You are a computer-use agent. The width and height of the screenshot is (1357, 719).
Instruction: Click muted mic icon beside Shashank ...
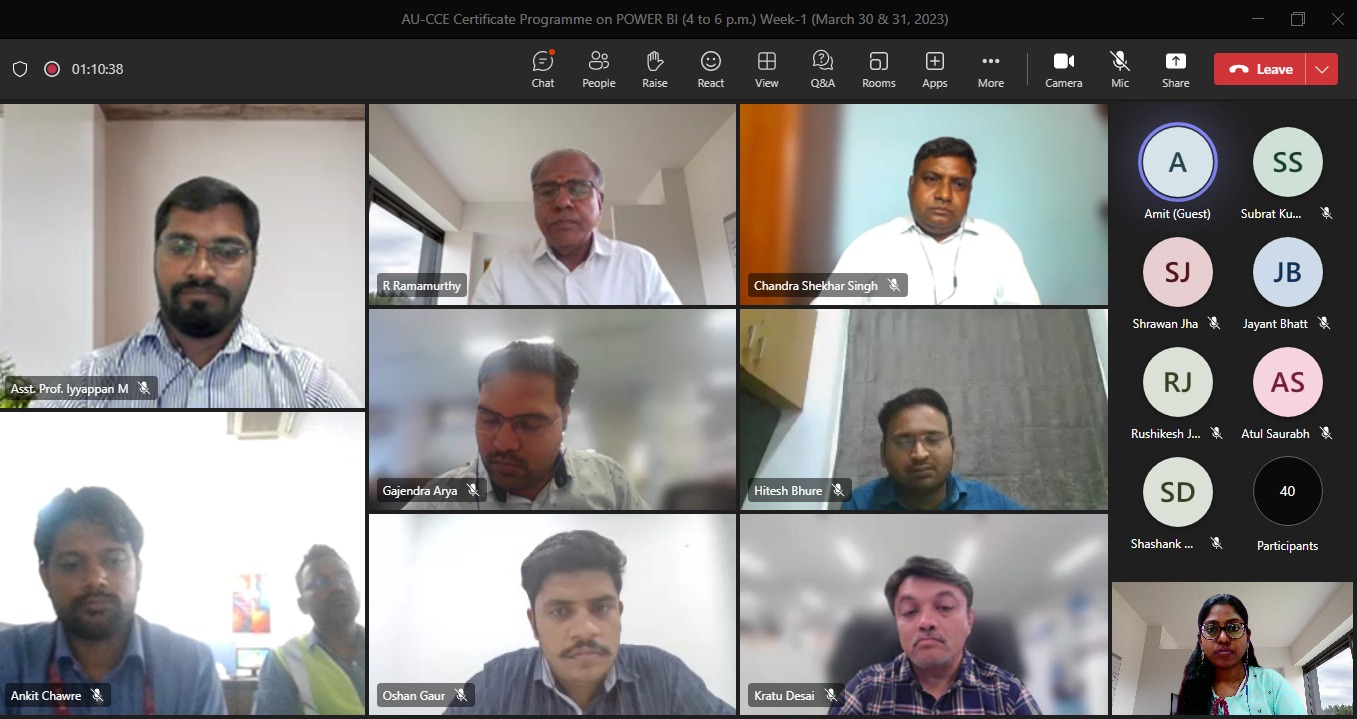click(1216, 543)
